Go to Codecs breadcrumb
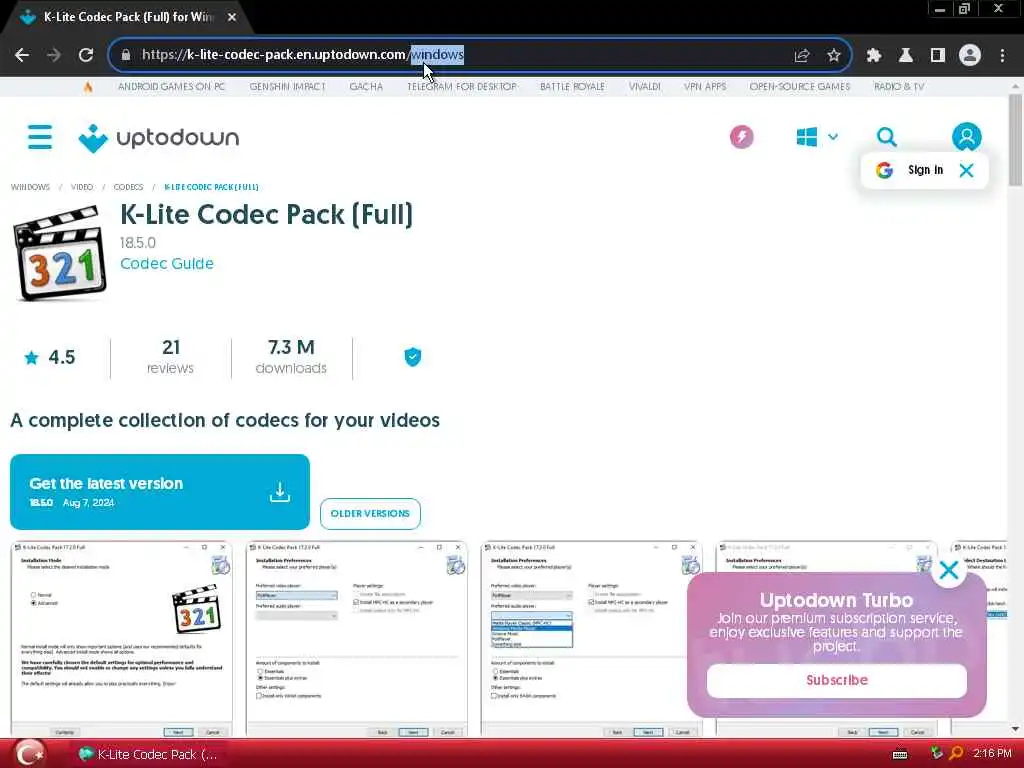This screenshot has width=1024, height=768. pos(128,187)
